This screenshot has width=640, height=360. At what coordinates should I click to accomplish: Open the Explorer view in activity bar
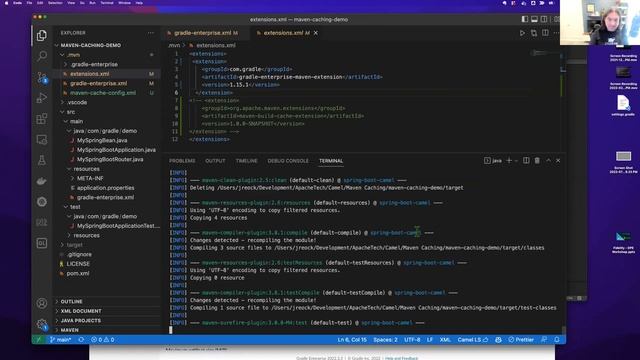(x=42, y=36)
